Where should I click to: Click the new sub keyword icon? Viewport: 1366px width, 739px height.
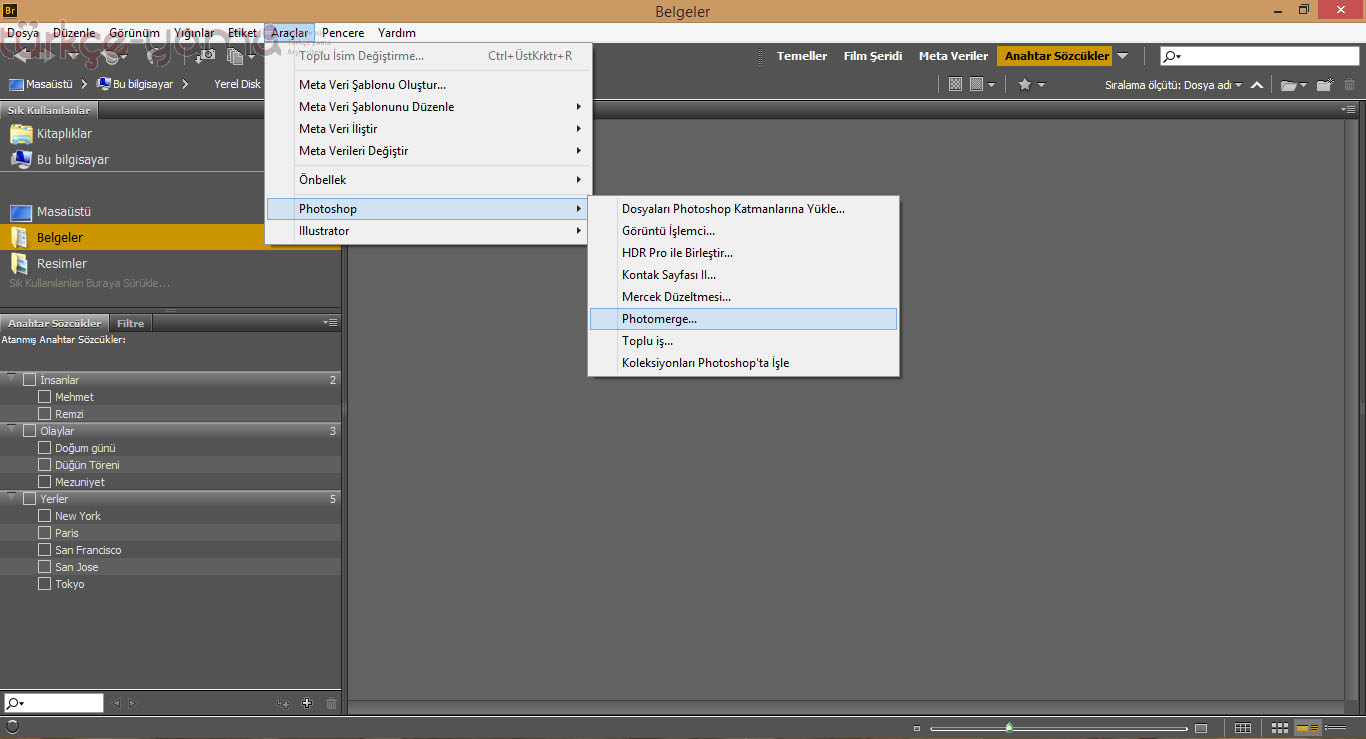pos(283,703)
